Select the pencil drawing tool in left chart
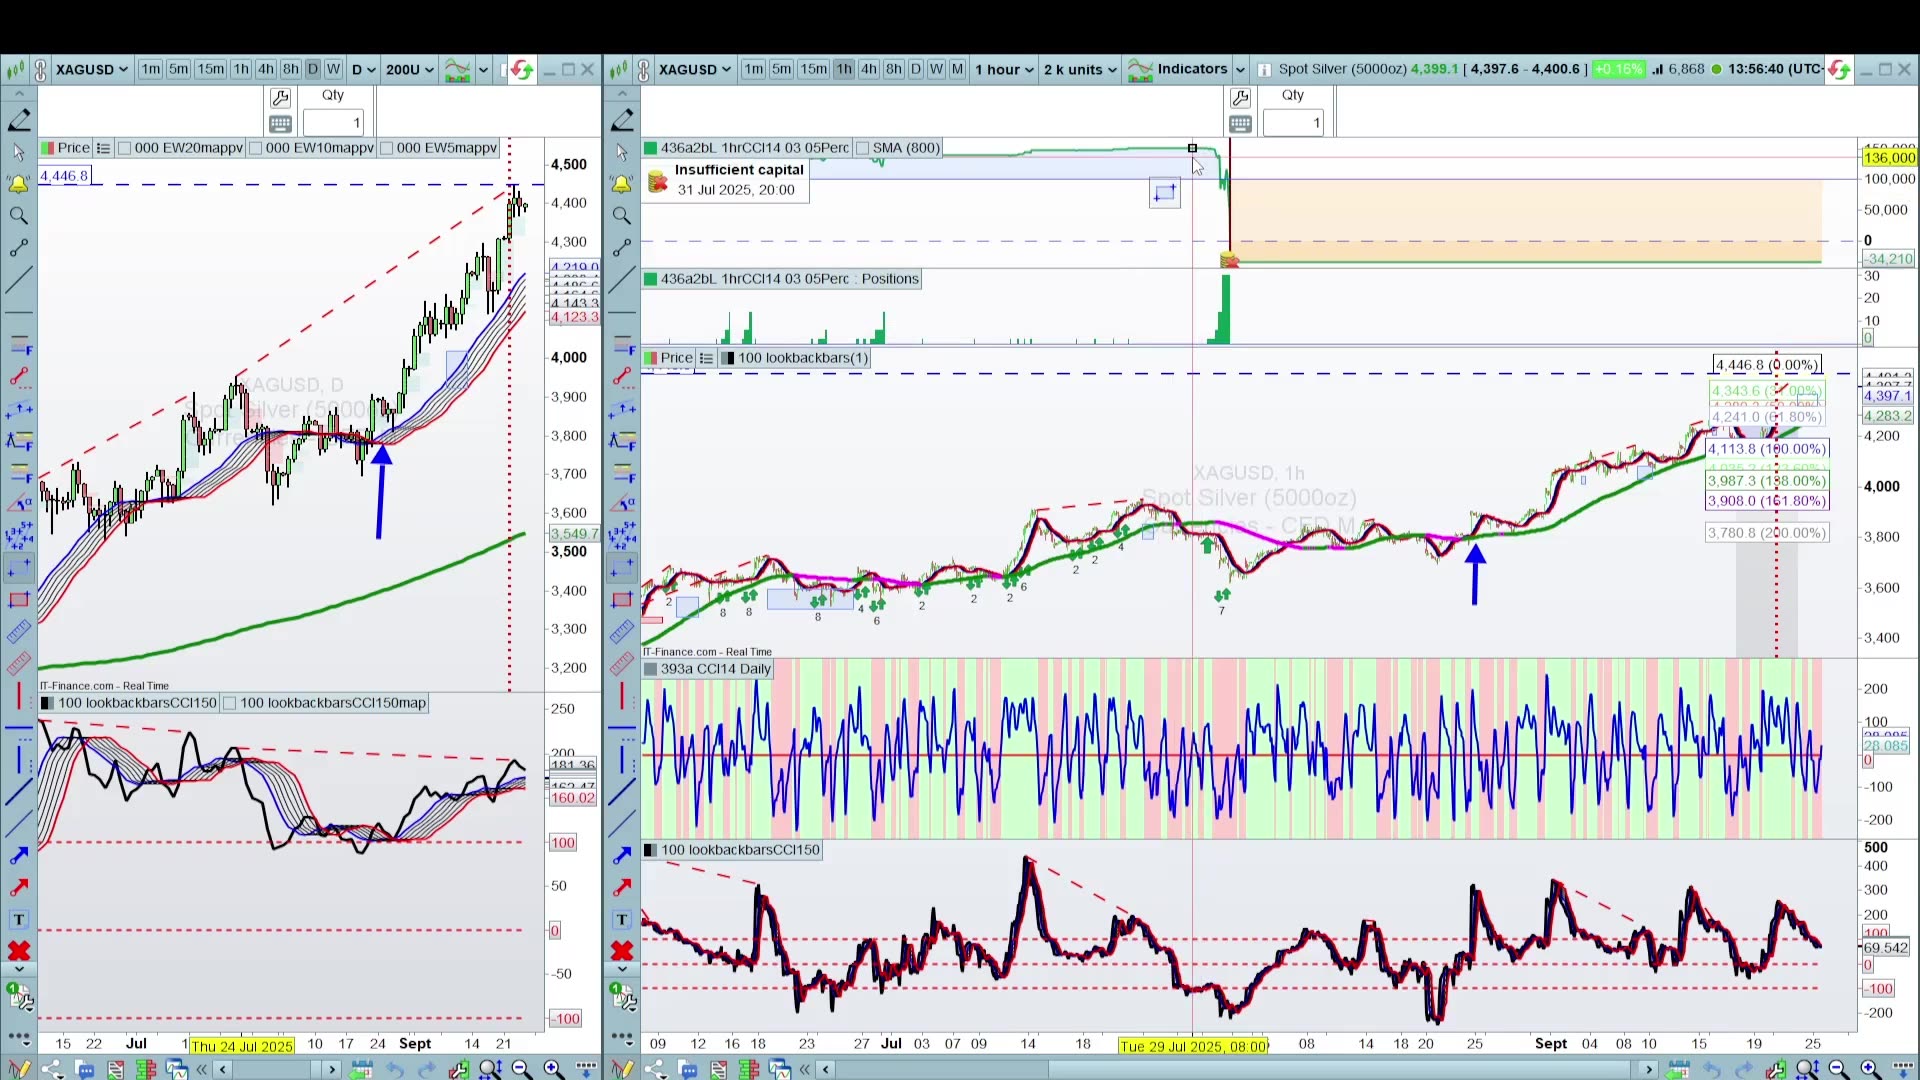This screenshot has height=1080, width=1920. (18, 121)
